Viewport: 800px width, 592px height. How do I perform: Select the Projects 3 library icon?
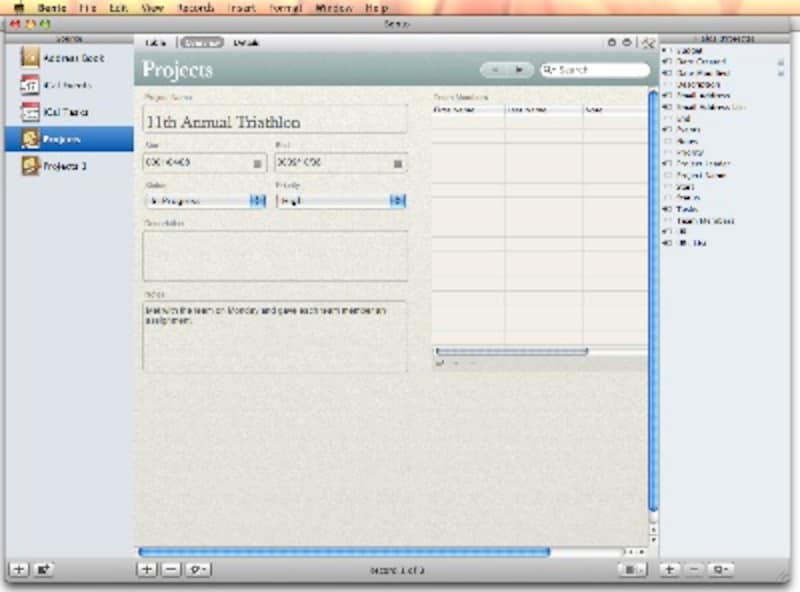click(x=30, y=166)
